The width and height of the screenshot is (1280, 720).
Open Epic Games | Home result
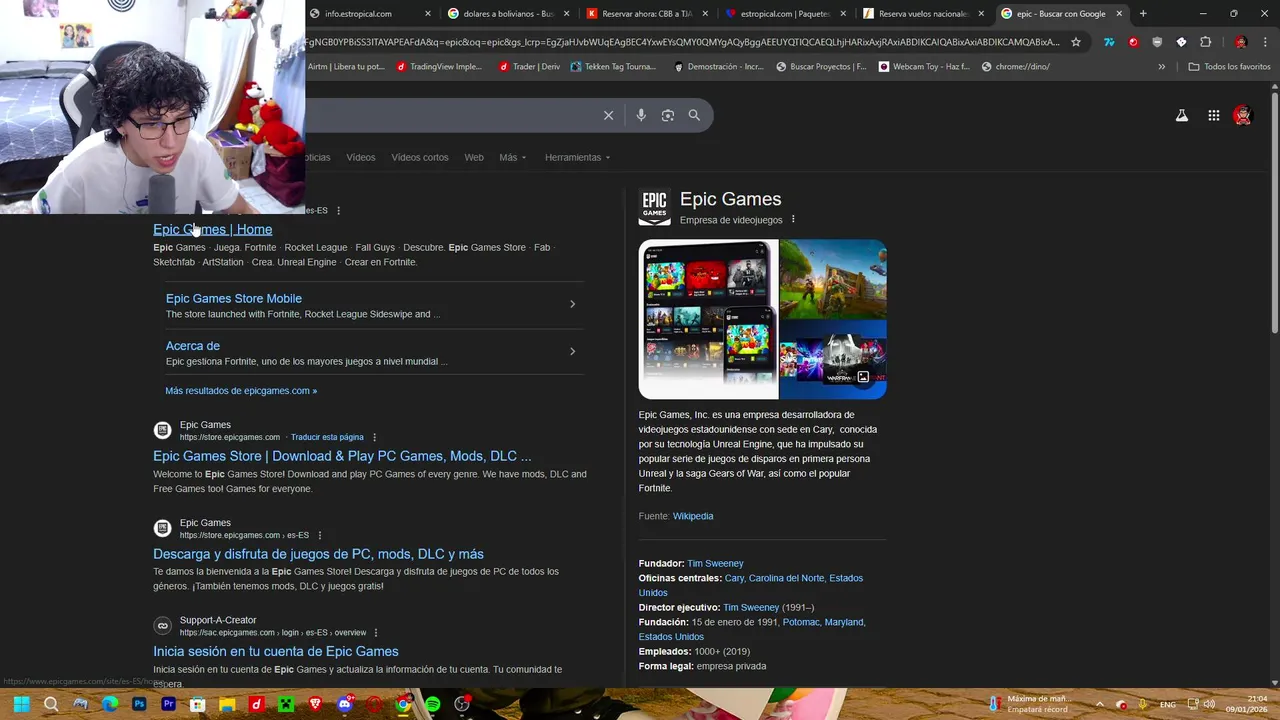click(x=212, y=229)
